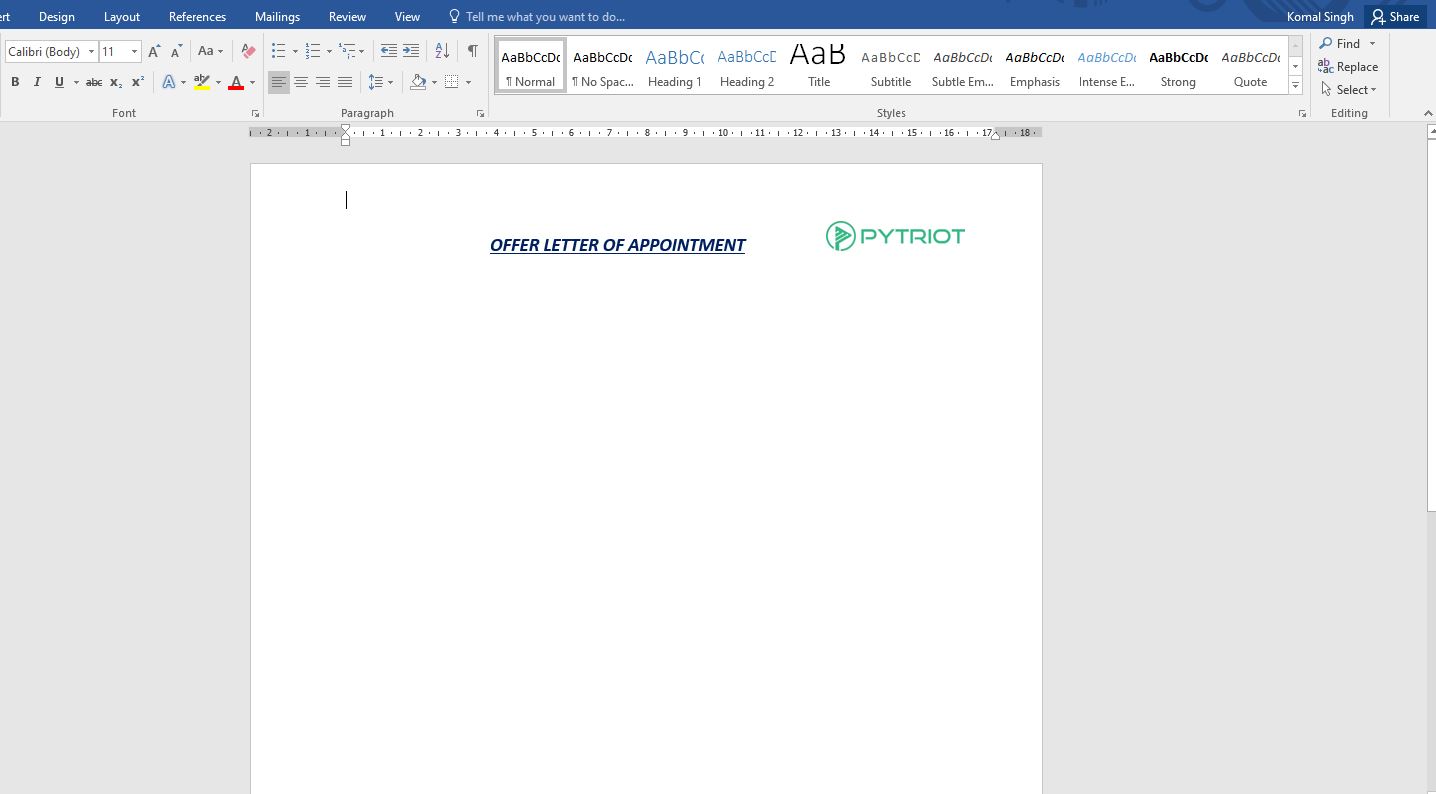Click the Replace button
Viewport: 1436px width, 794px height.
pos(1348,67)
